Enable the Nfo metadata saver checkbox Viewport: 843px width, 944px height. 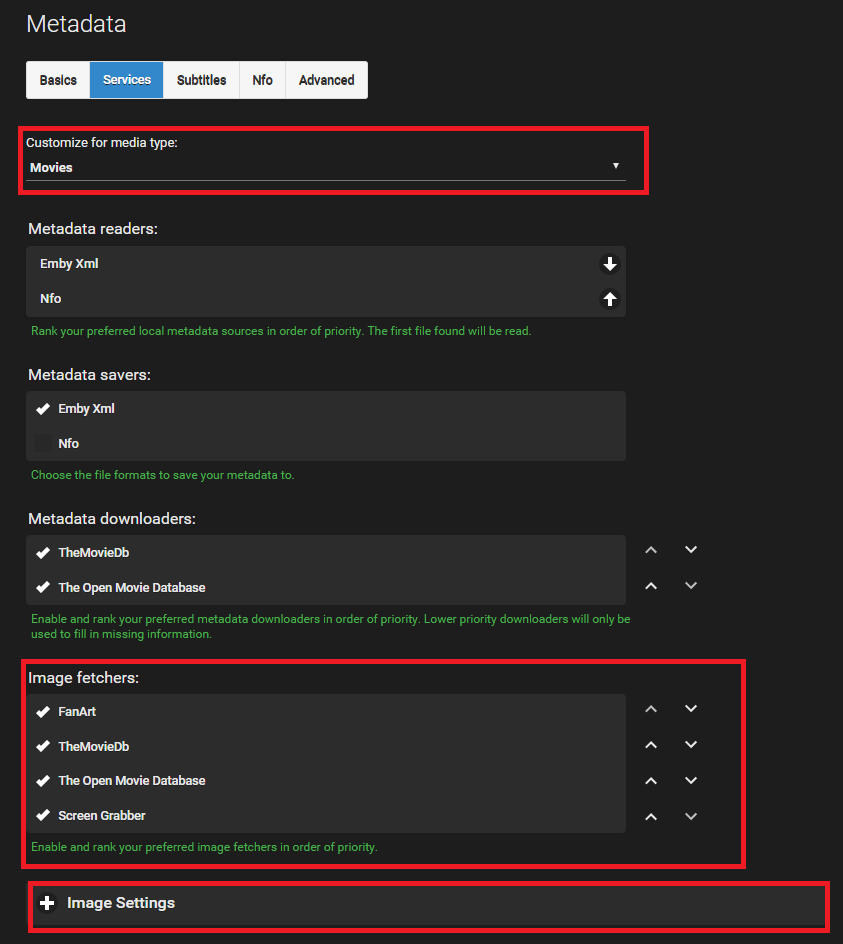click(43, 443)
